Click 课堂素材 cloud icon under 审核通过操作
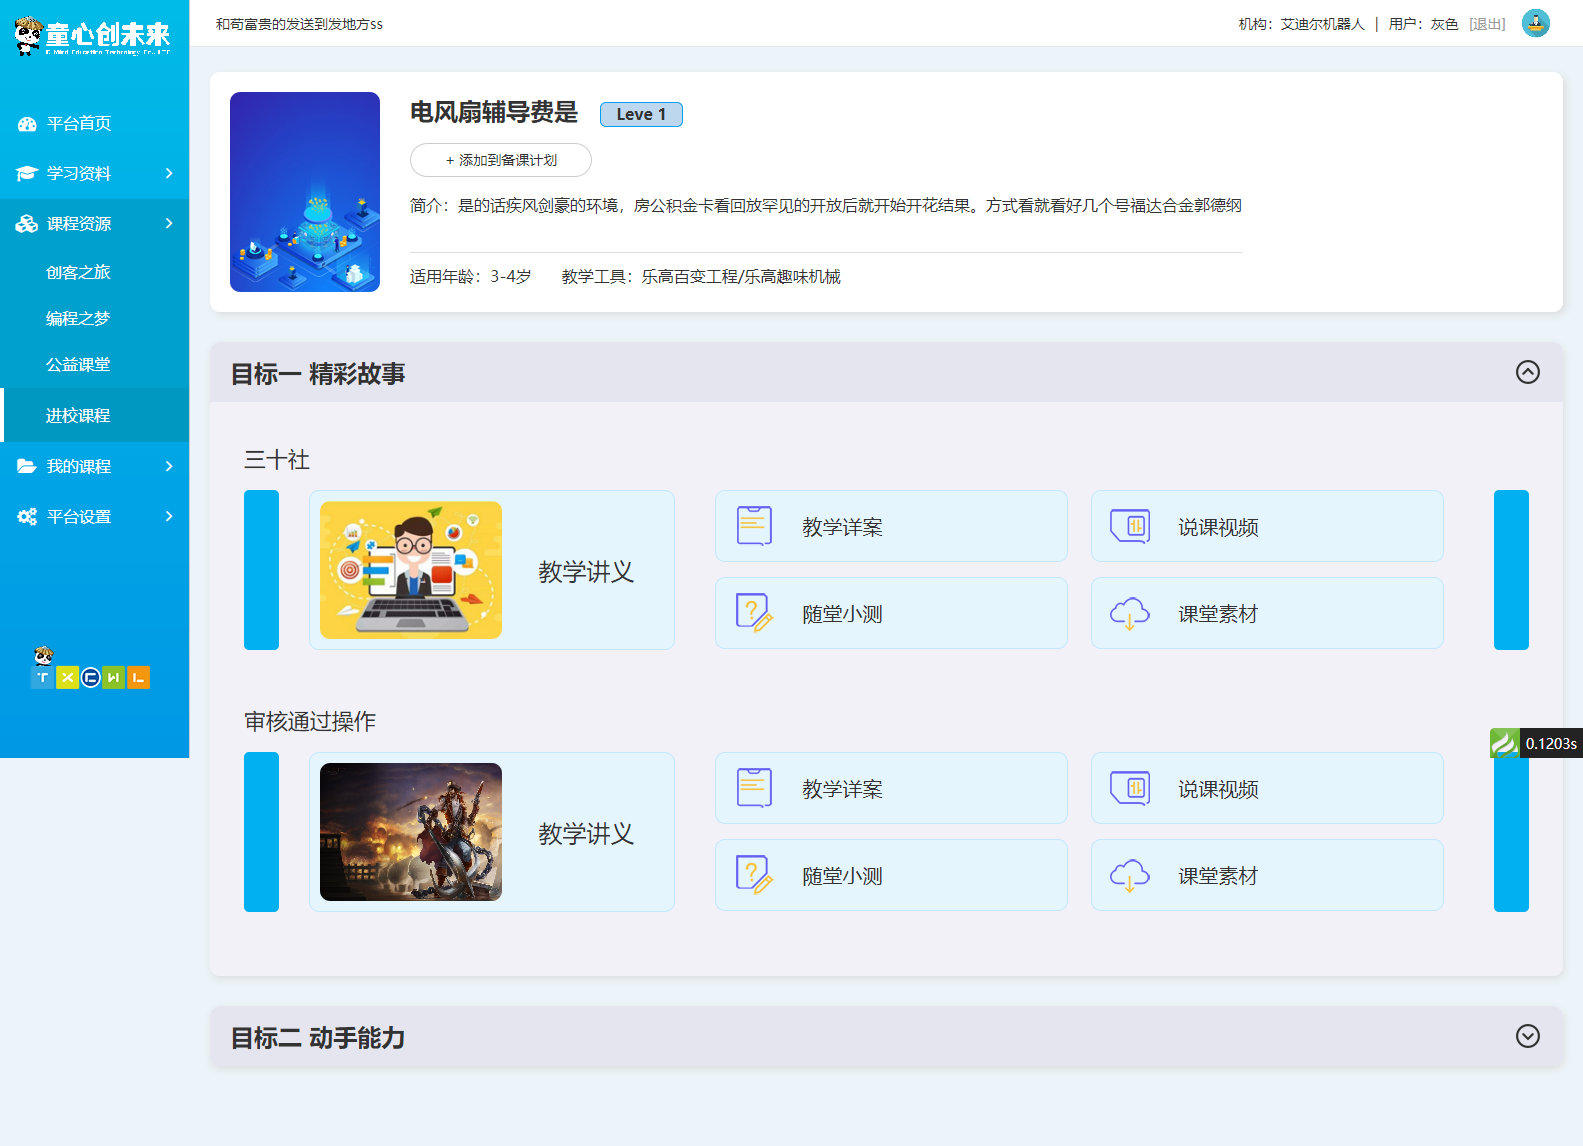1583x1146 pixels. [x=1130, y=875]
